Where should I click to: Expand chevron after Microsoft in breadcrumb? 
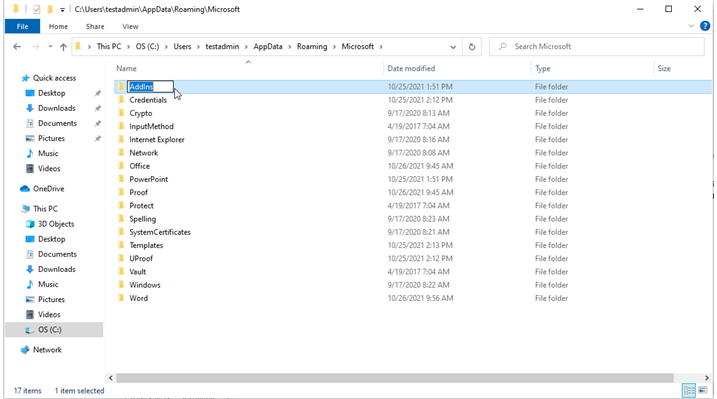click(381, 47)
